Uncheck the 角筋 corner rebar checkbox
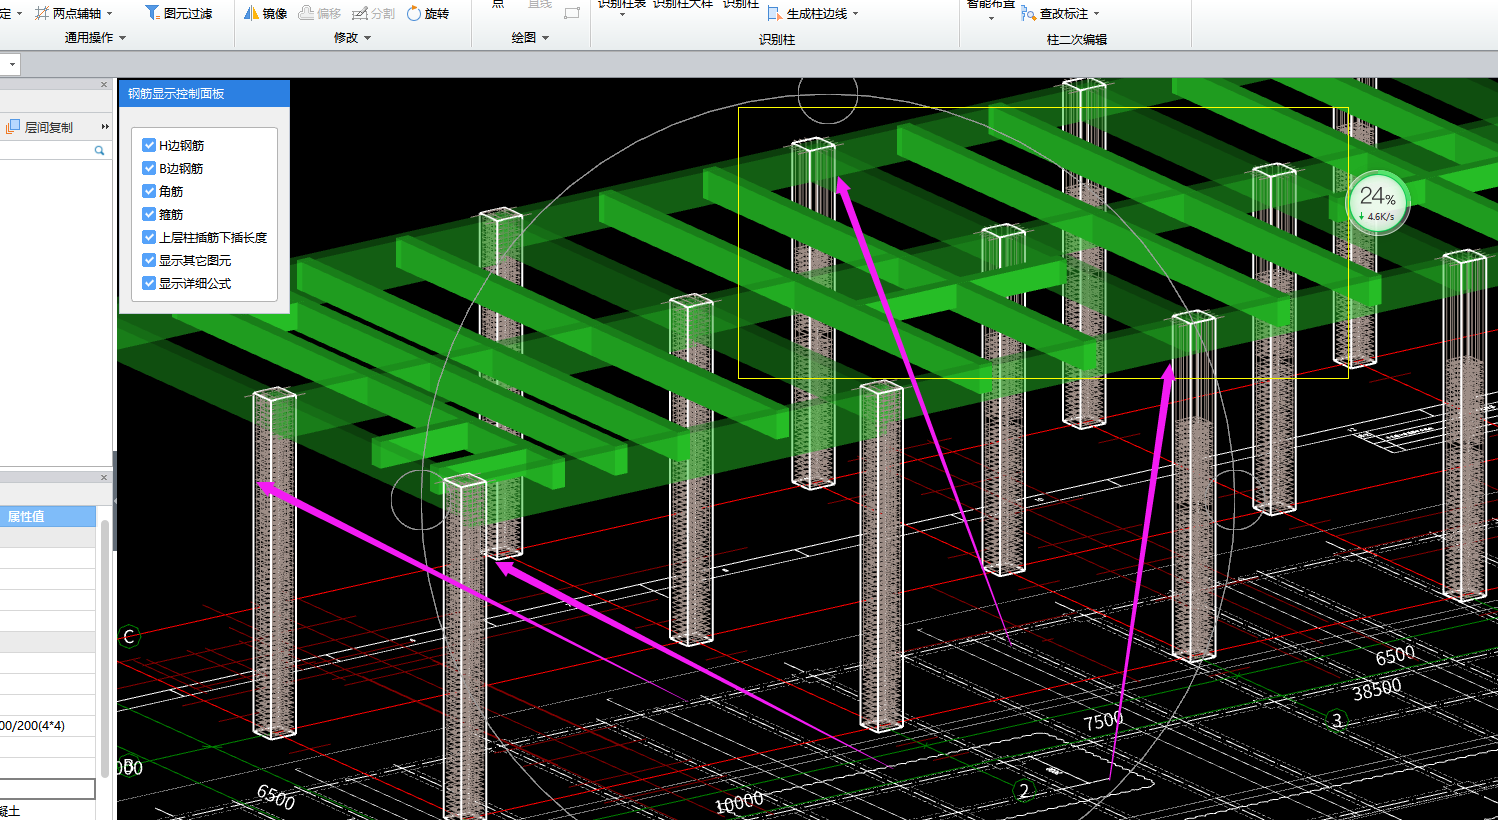This screenshot has width=1498, height=820. 149,191
